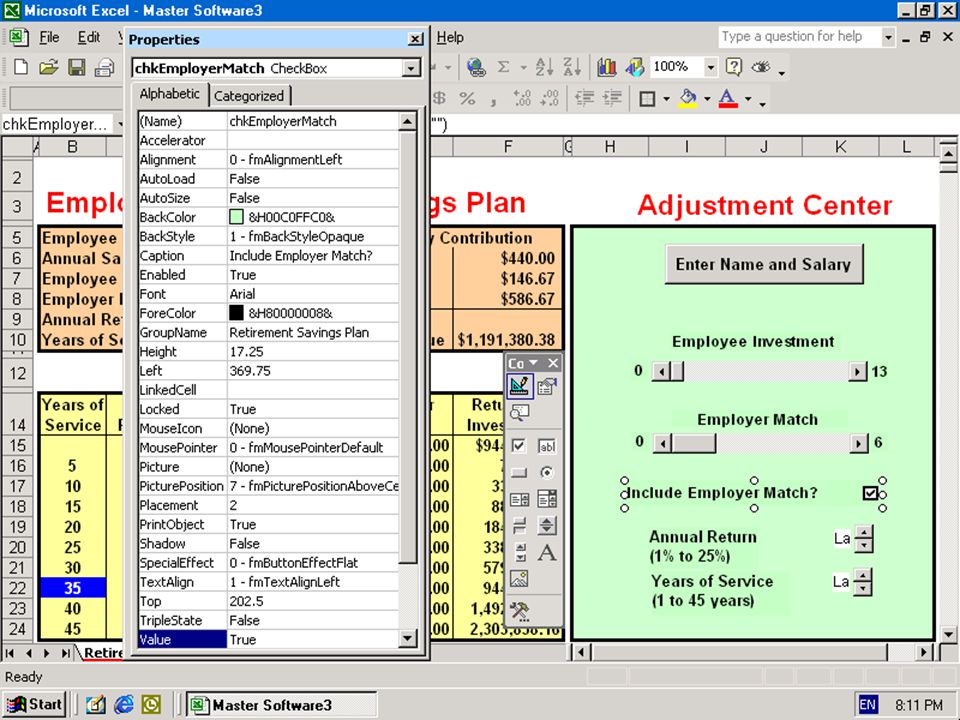This screenshot has width=960, height=720.
Task: Click the BackColor property color swatch
Action: pyautogui.click(x=236, y=217)
